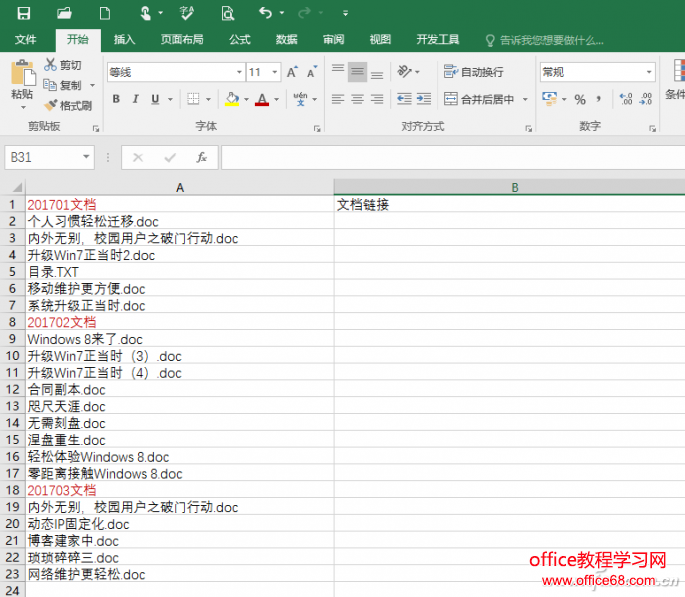This screenshot has height=597, width=685.
Task: Toggle Bold formatting
Action: (116, 99)
